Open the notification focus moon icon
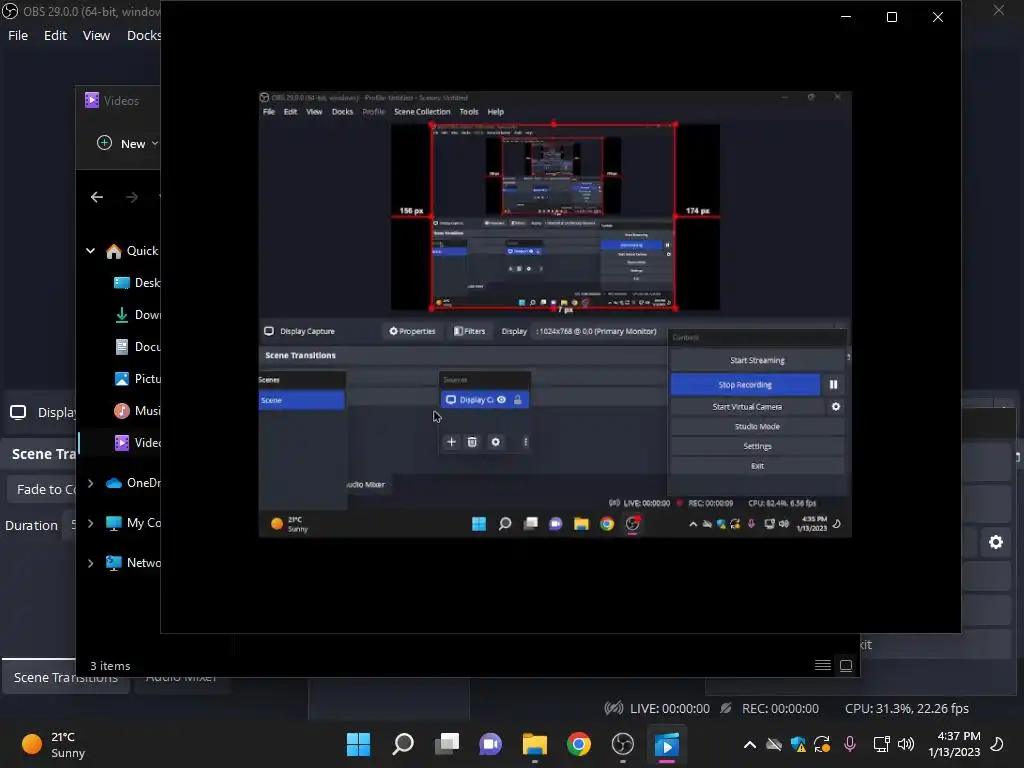Viewport: 1024px width, 768px height. click(997, 744)
